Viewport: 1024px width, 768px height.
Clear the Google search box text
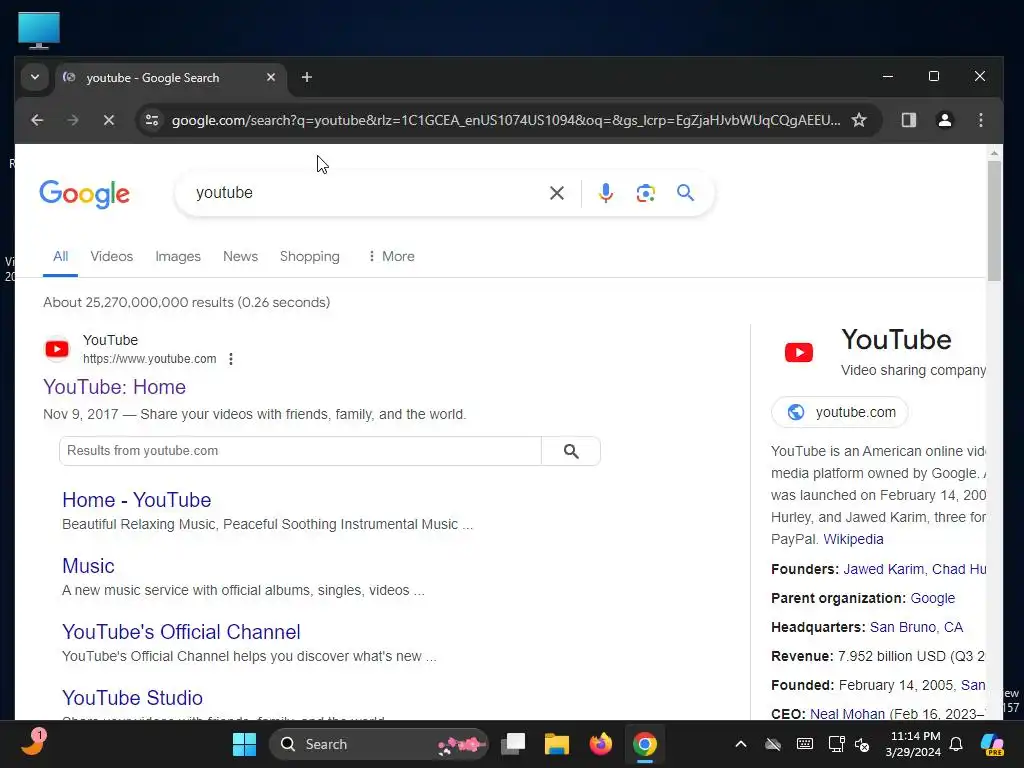[x=557, y=193]
